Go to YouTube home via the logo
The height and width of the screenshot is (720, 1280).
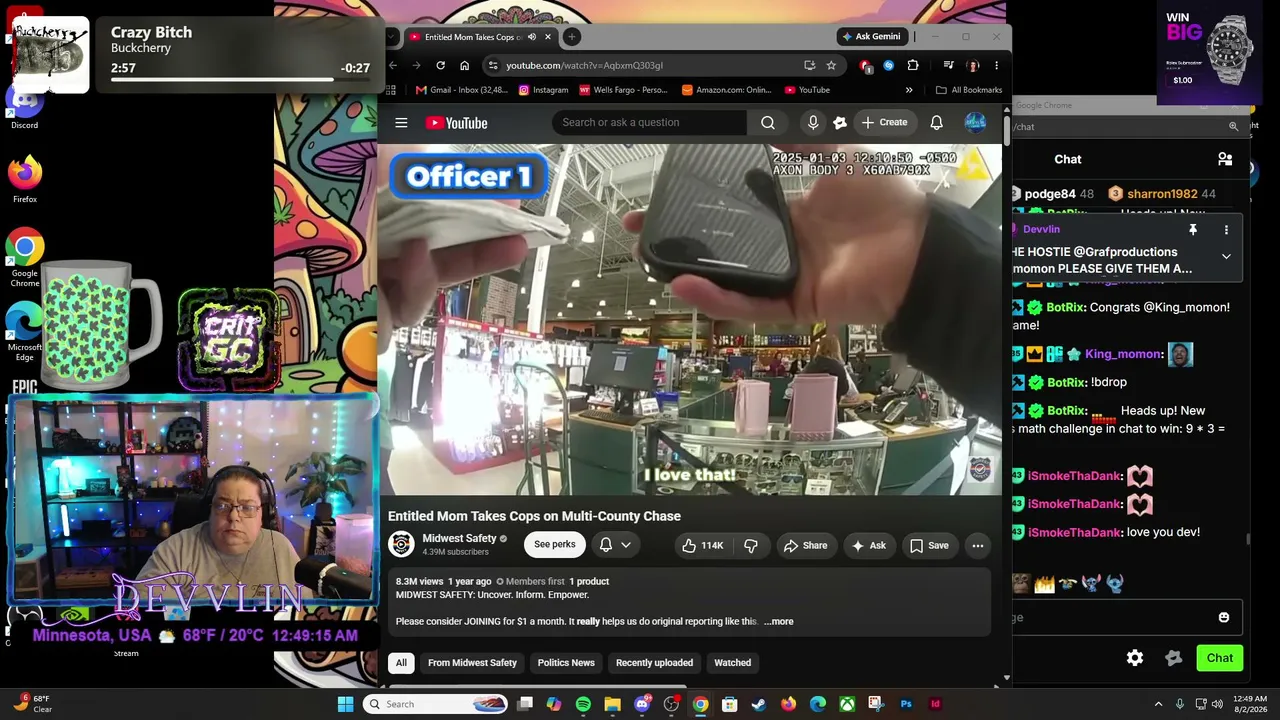pos(456,123)
